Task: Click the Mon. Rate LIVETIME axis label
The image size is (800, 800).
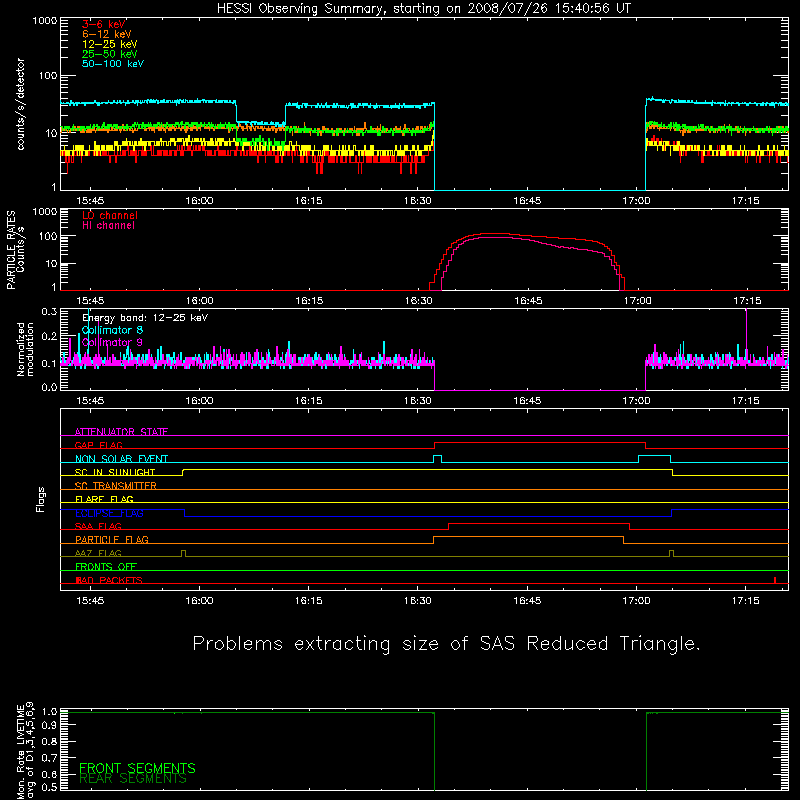Action: (x=25, y=752)
